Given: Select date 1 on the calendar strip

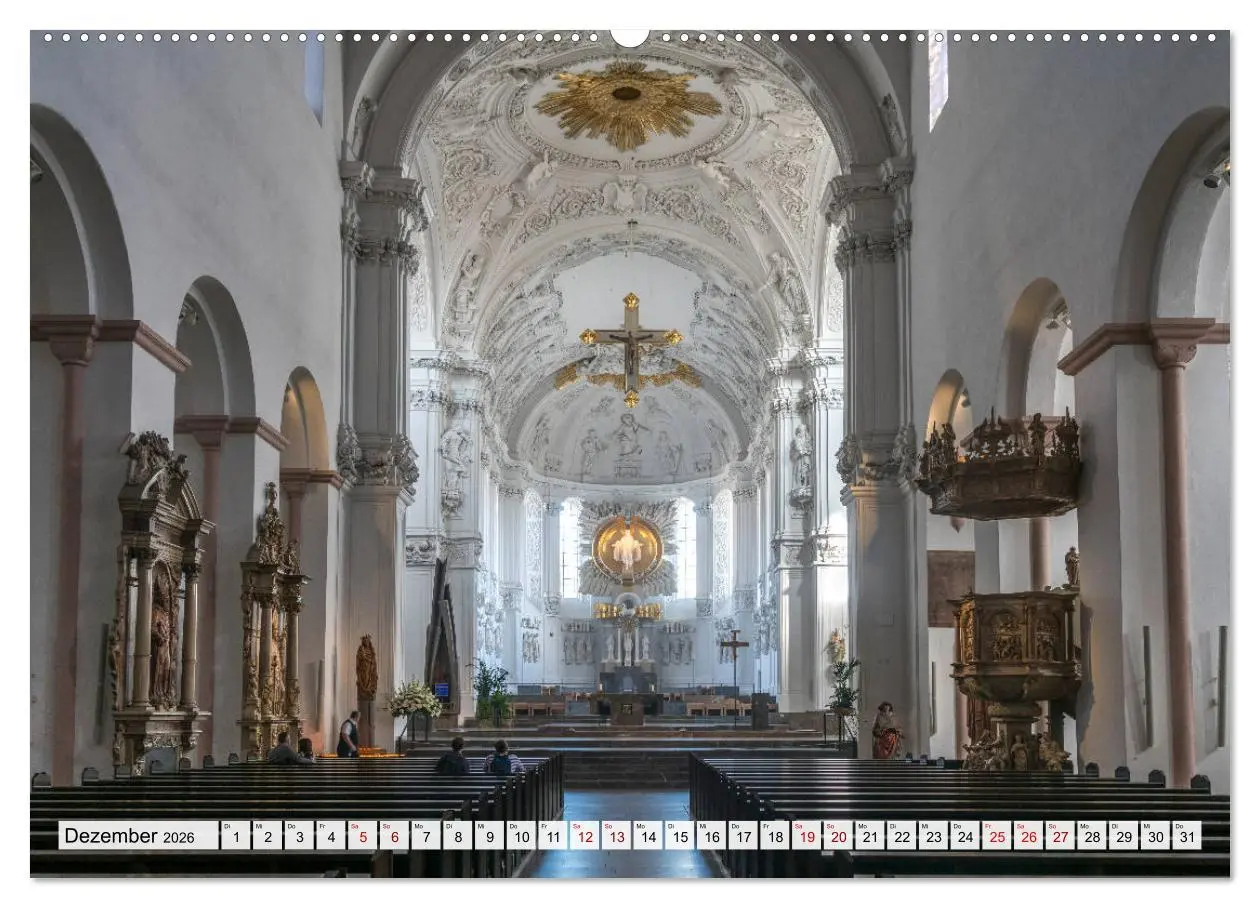Looking at the screenshot, I should pyautogui.click(x=236, y=836).
